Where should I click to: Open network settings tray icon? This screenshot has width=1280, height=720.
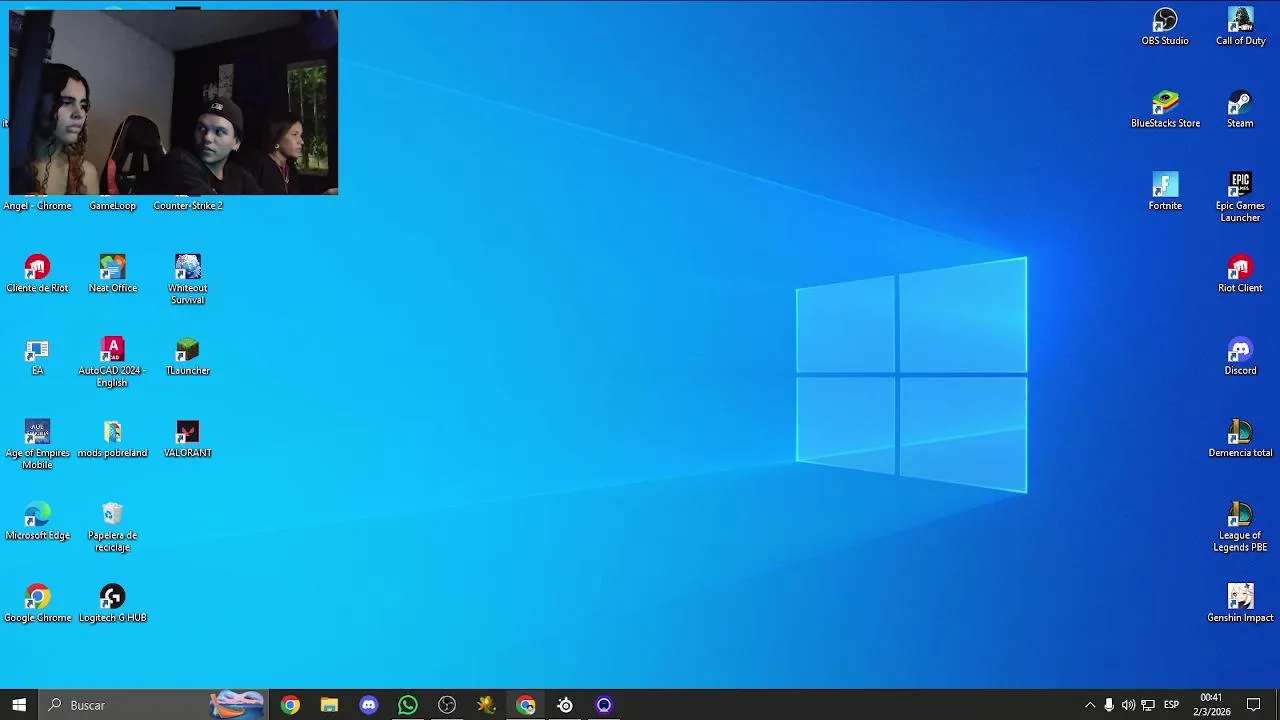(1148, 705)
